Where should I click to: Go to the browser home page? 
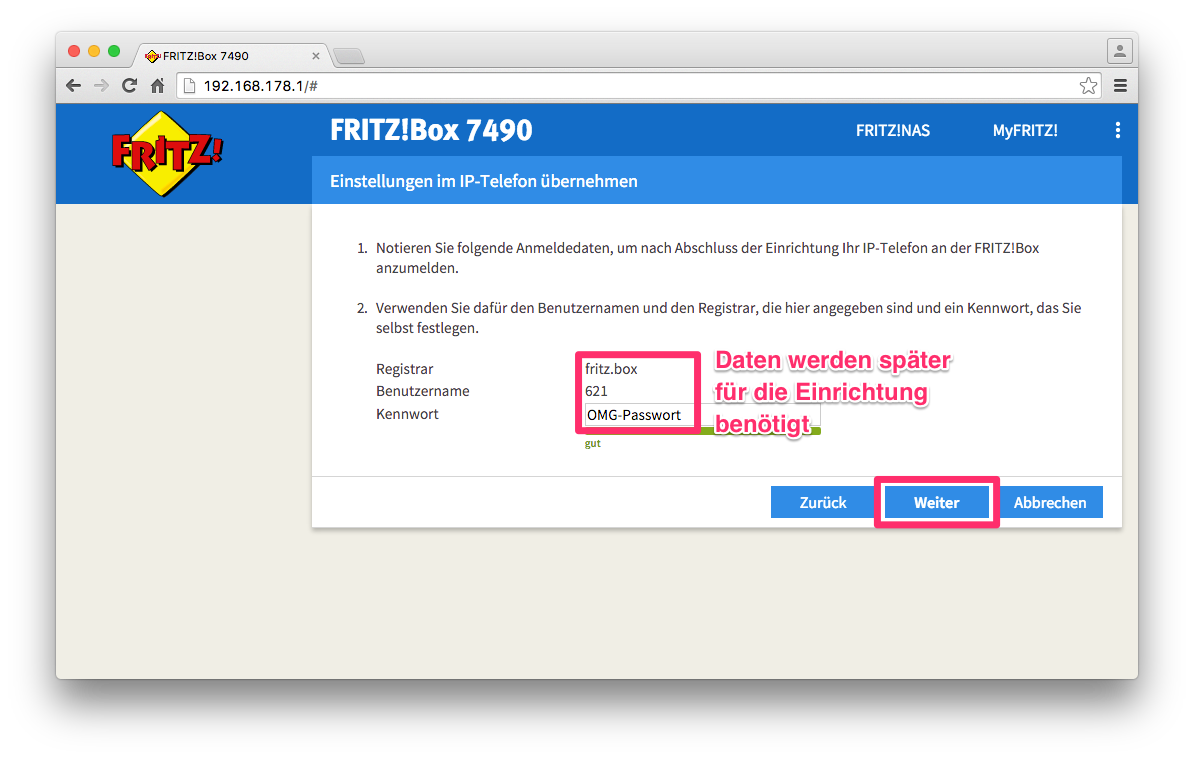coord(157,86)
